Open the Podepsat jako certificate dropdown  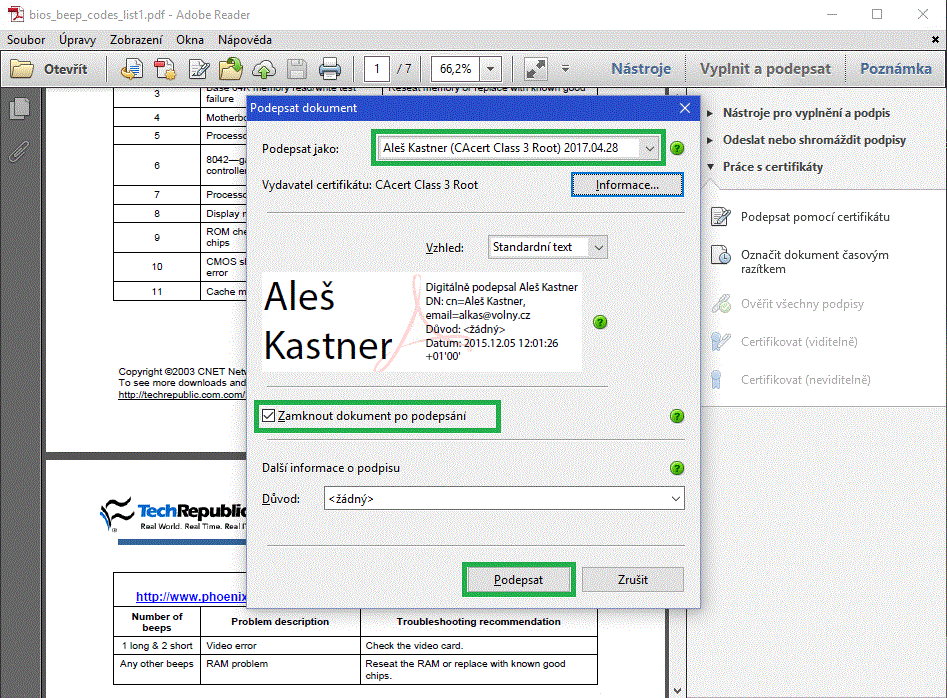coord(650,148)
